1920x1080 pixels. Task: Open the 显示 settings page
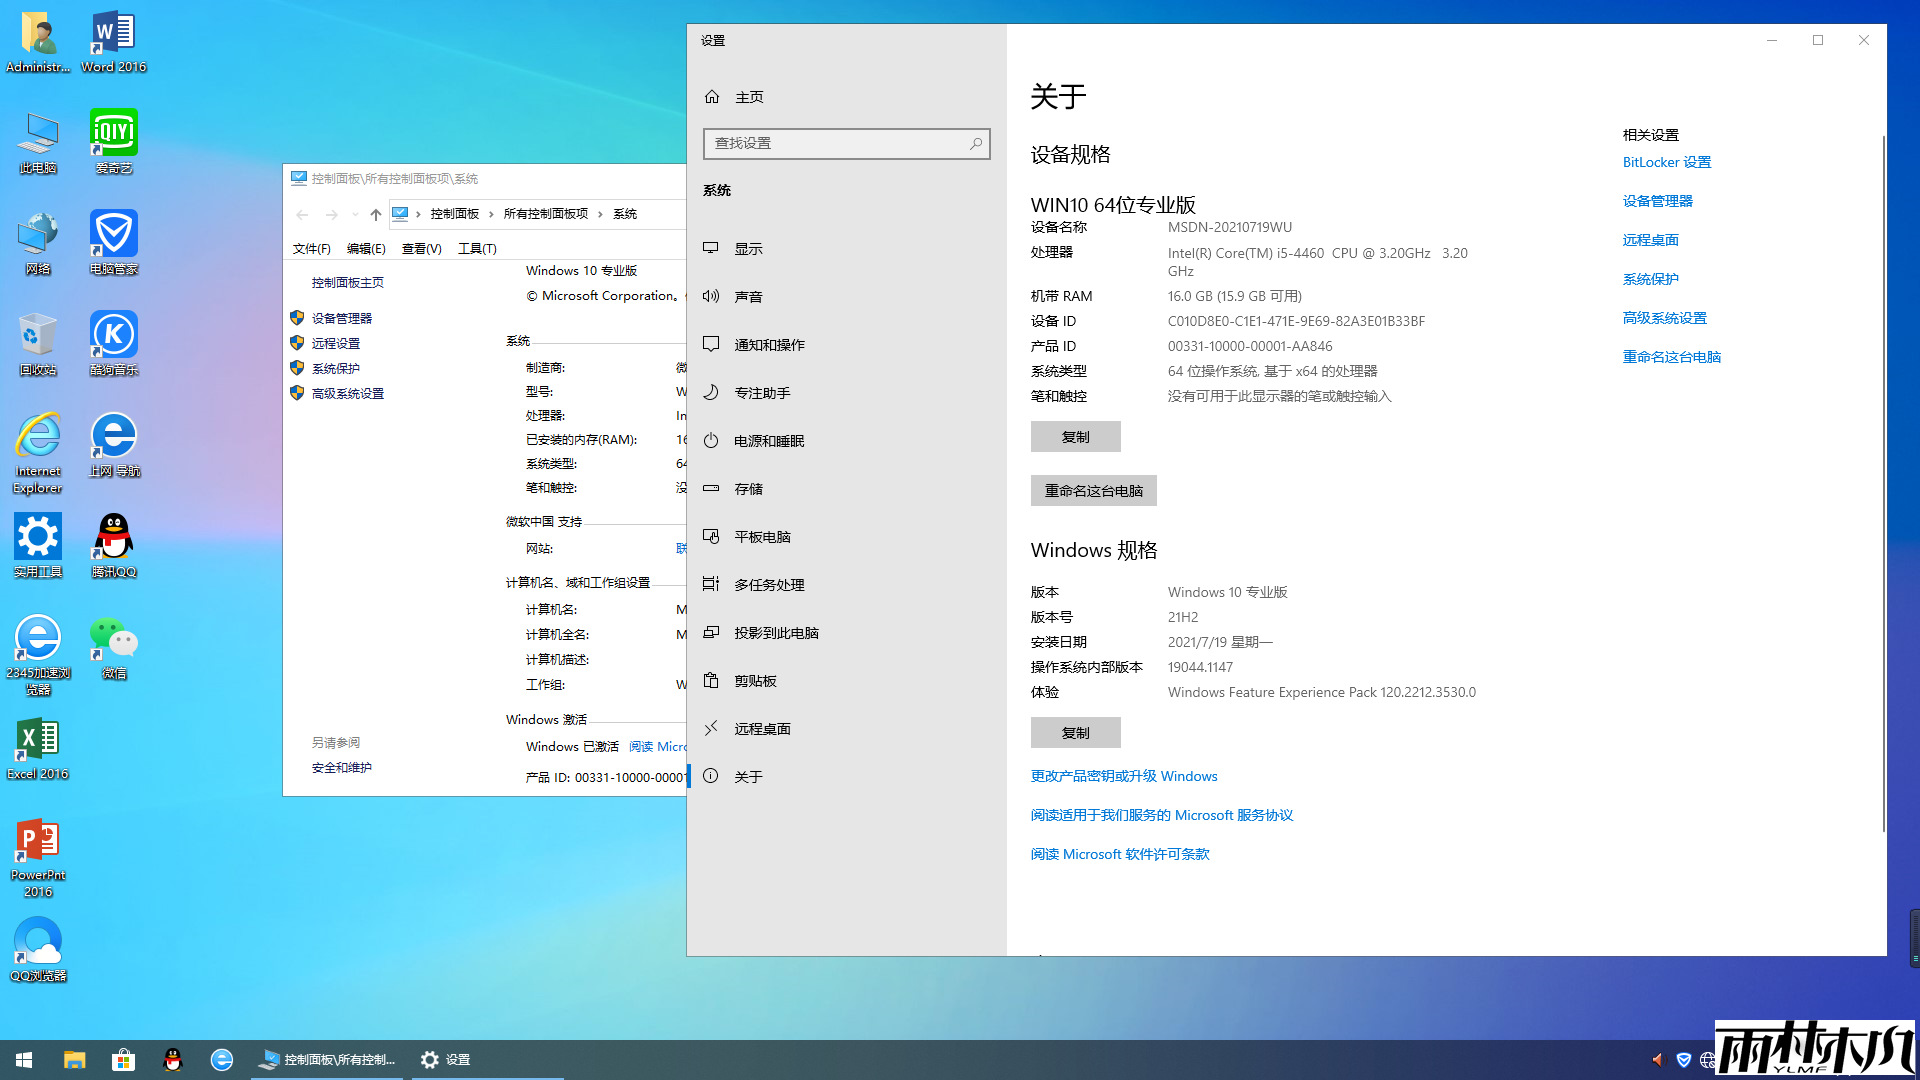click(847, 249)
